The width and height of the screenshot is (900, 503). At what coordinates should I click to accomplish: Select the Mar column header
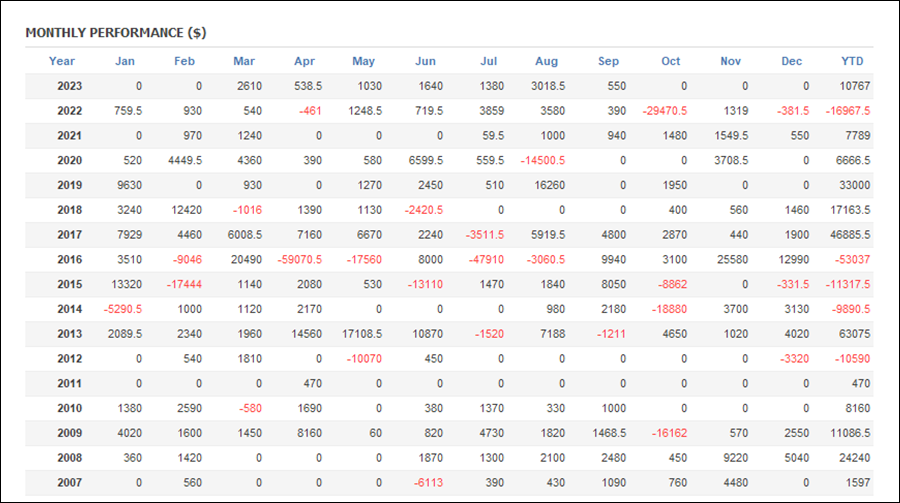pos(244,61)
